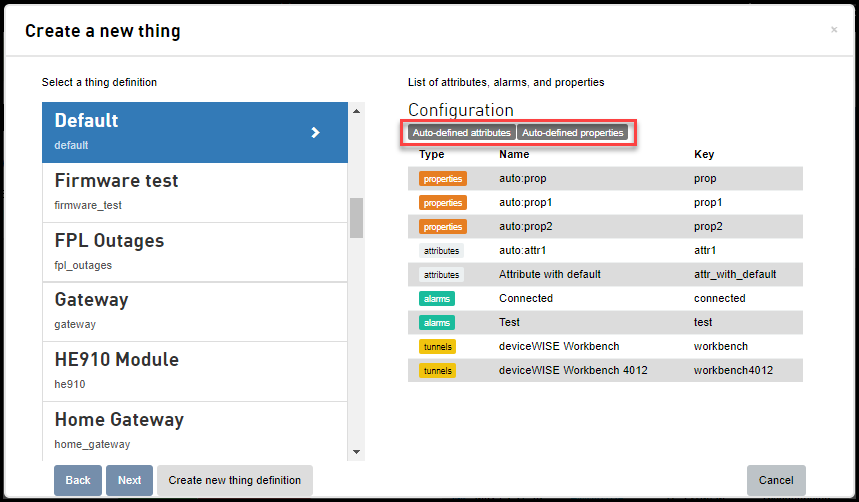Image resolution: width=859 pixels, height=502 pixels.
Task: Click the yellow tunnels badge for deviceWISE Workbench
Action: 437,347
